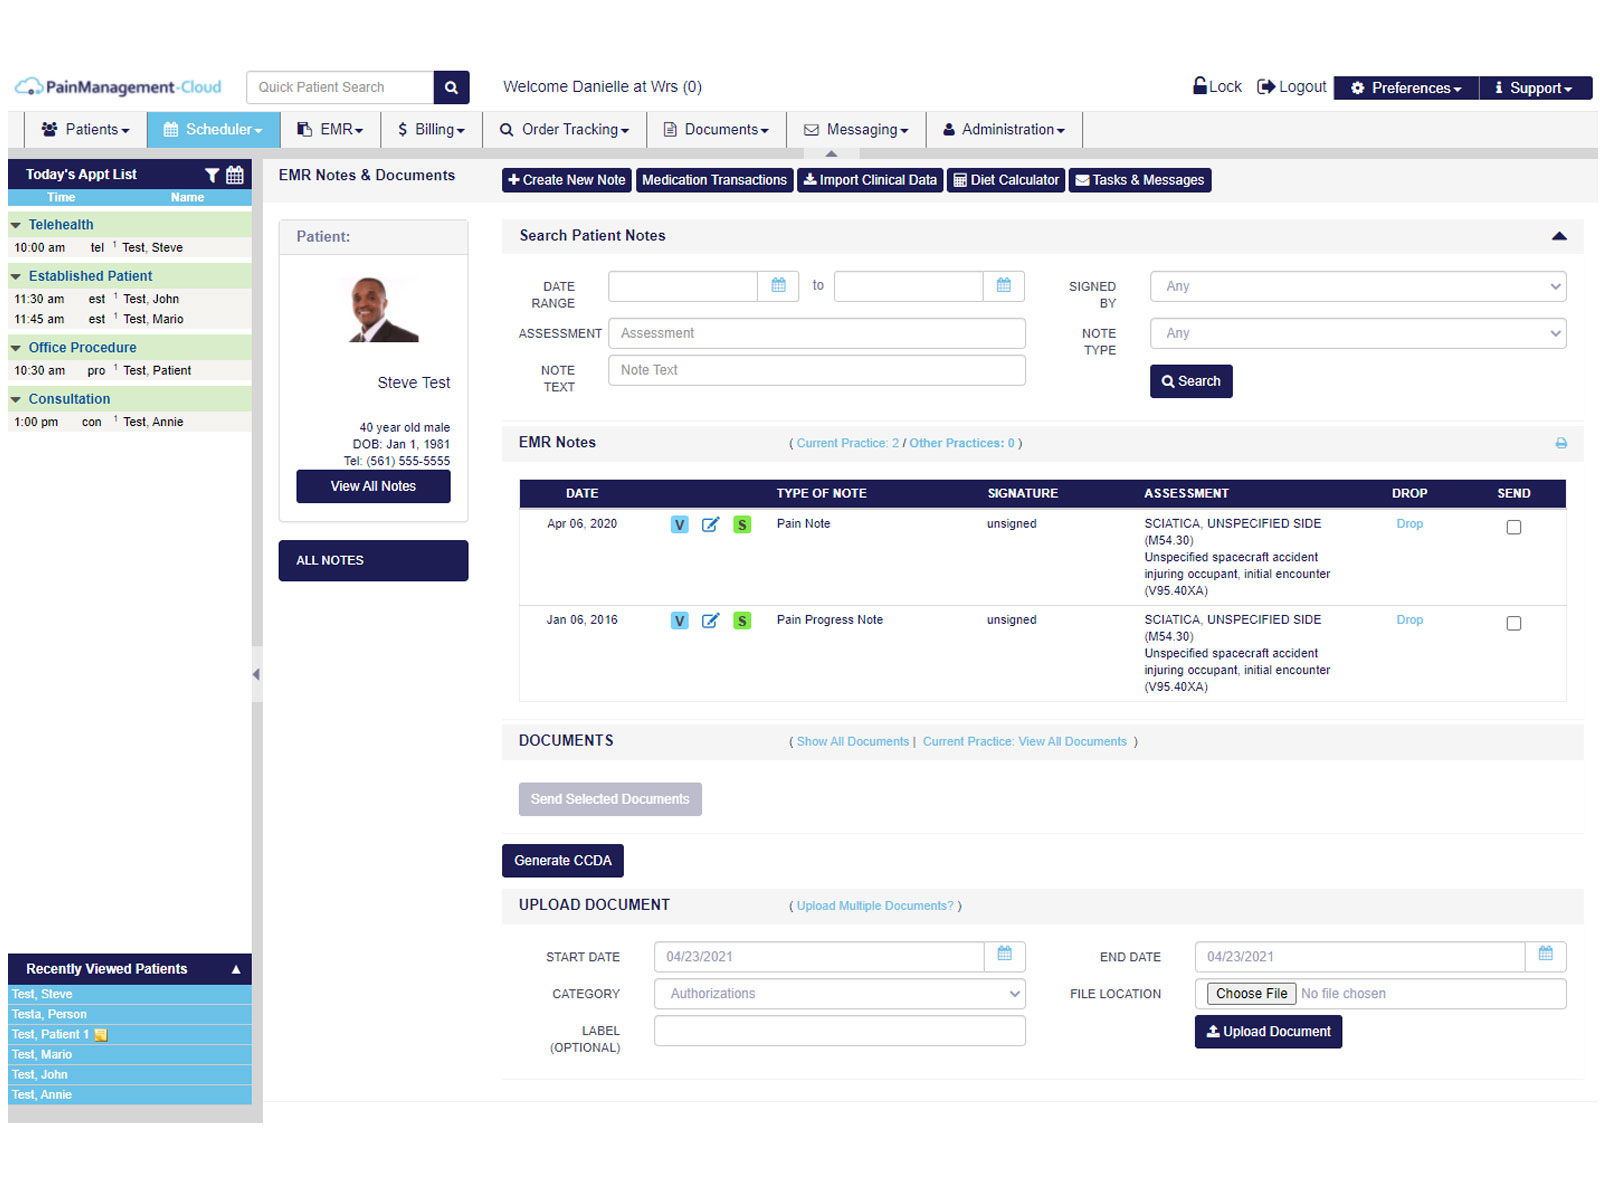This screenshot has height=1200, width=1600.
Task: Click the Show All Documents link
Action: tap(853, 742)
